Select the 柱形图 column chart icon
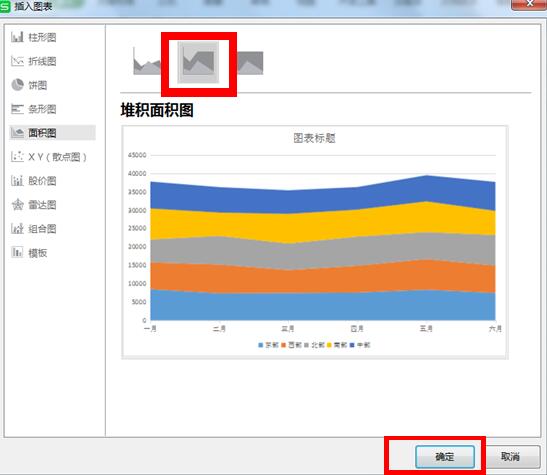547x475 pixels. 17,37
